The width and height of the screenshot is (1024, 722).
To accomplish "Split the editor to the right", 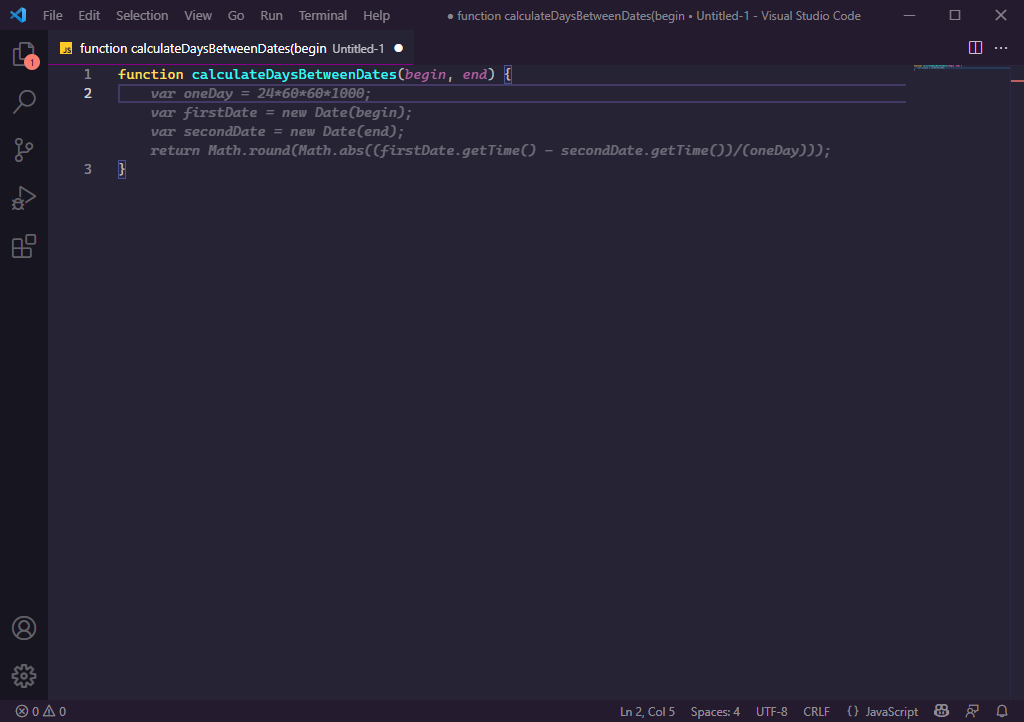I will pos(976,48).
